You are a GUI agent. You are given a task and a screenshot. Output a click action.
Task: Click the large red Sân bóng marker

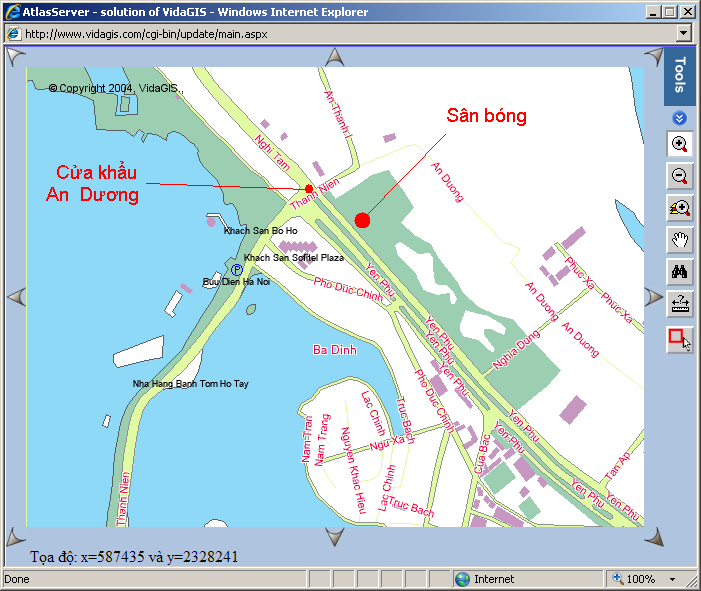coord(362,220)
